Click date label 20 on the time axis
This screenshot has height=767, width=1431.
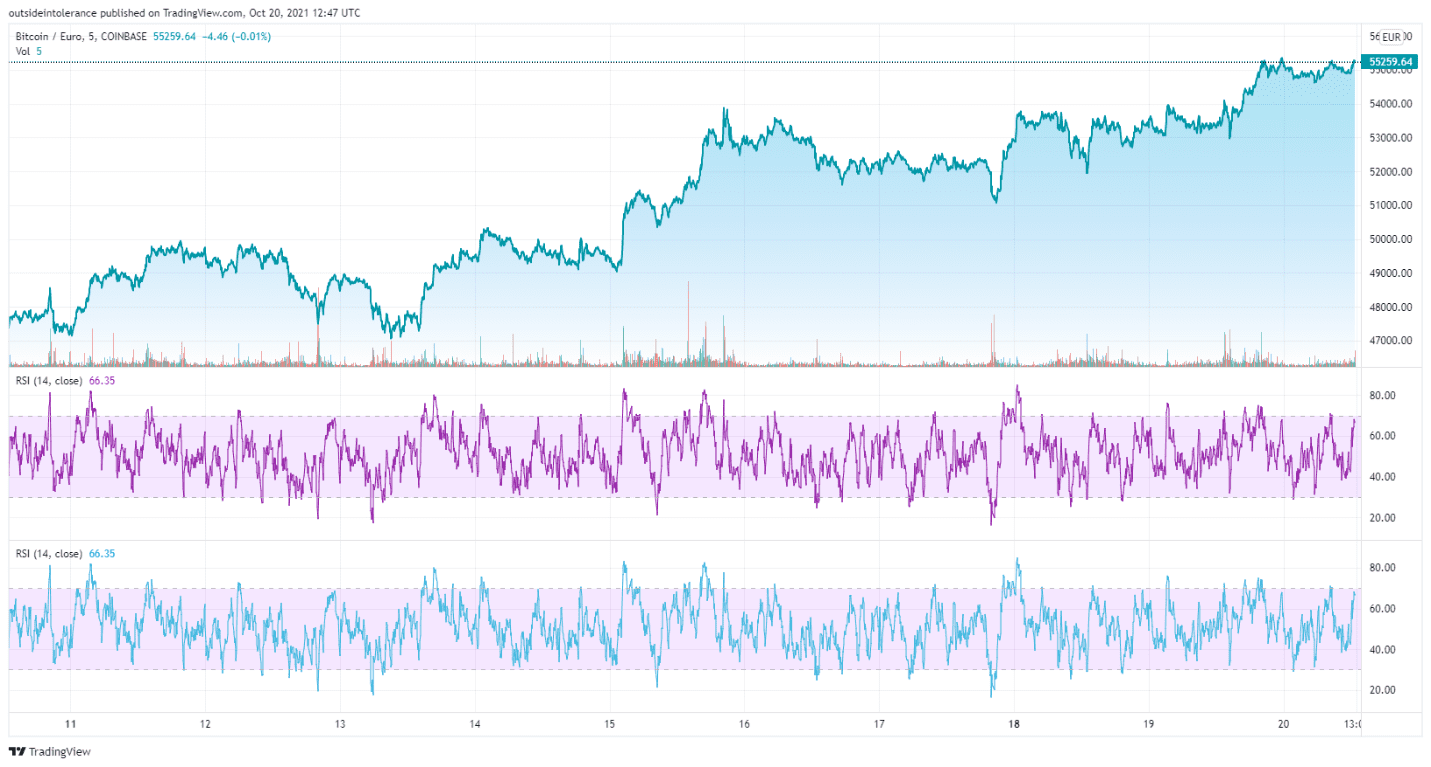(1284, 724)
